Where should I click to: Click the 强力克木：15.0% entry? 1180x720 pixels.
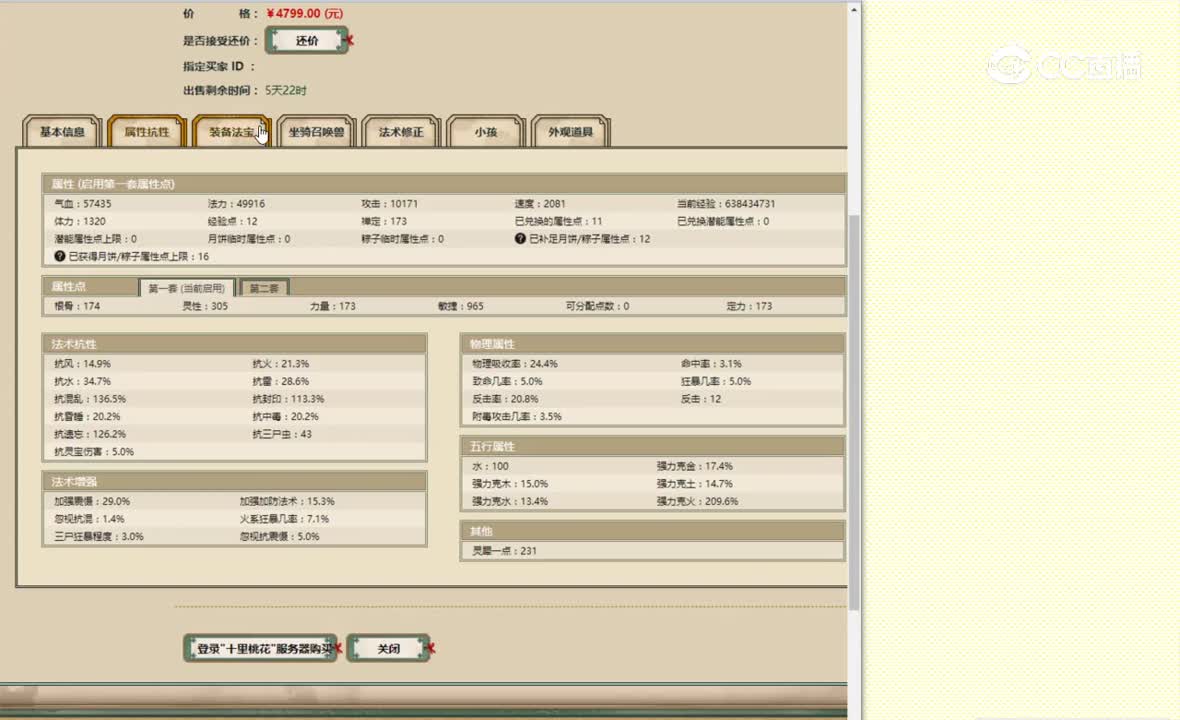coord(510,484)
